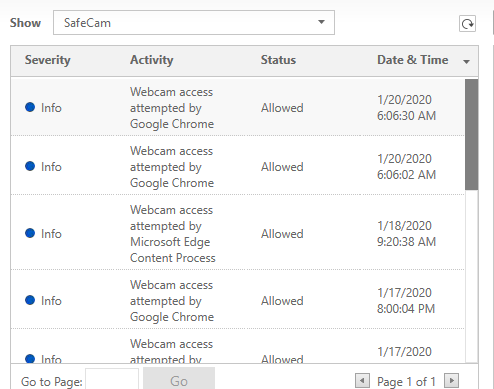
Task: Select the blue Info dot for 6:06:30 AM entry
Action: [x=30, y=107]
